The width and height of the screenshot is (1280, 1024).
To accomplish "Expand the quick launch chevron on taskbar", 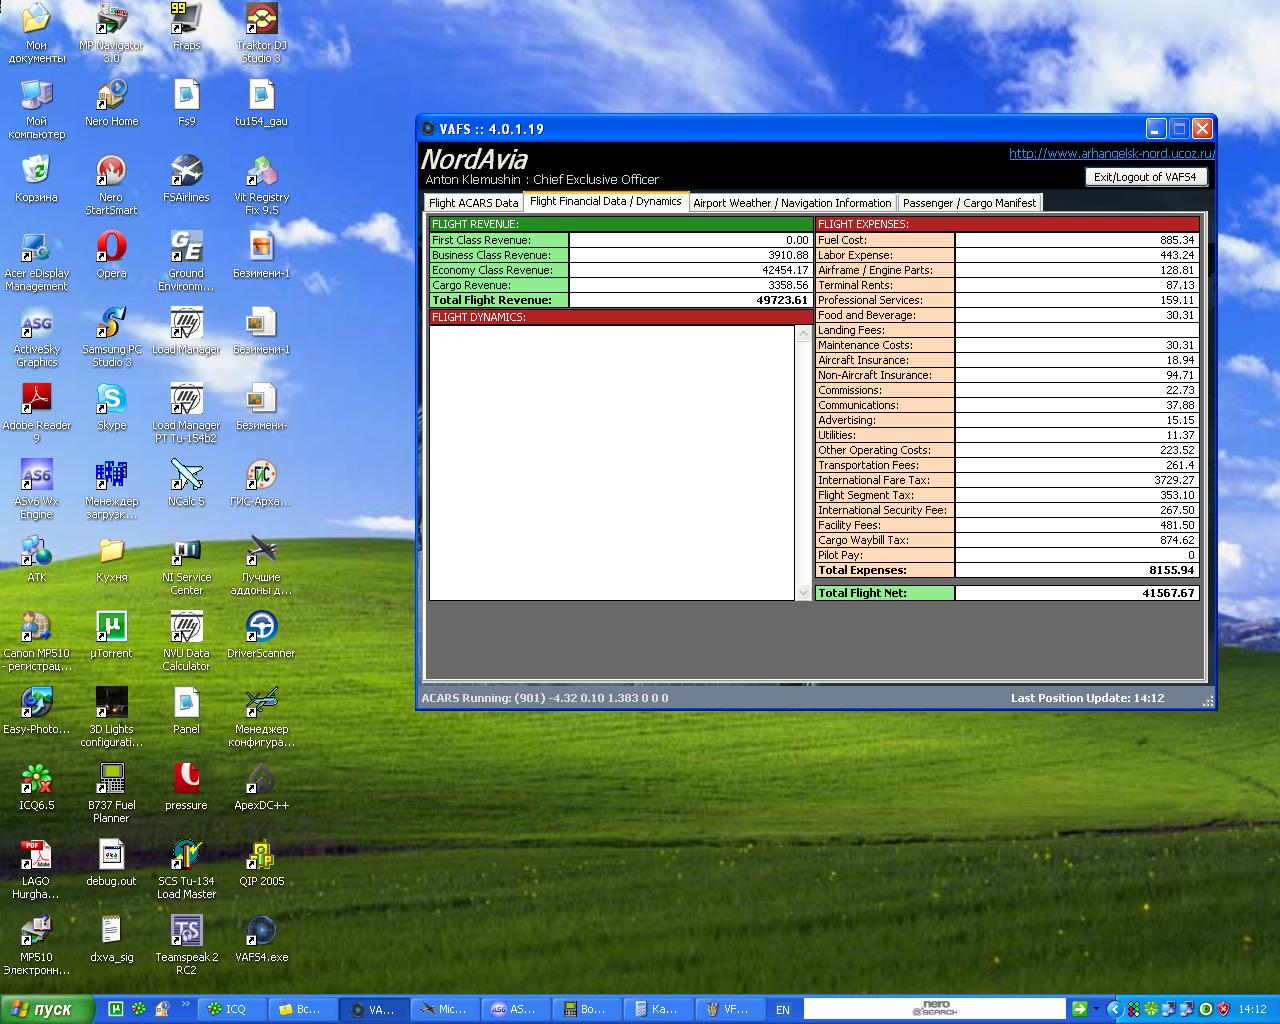I will (x=185, y=1002).
